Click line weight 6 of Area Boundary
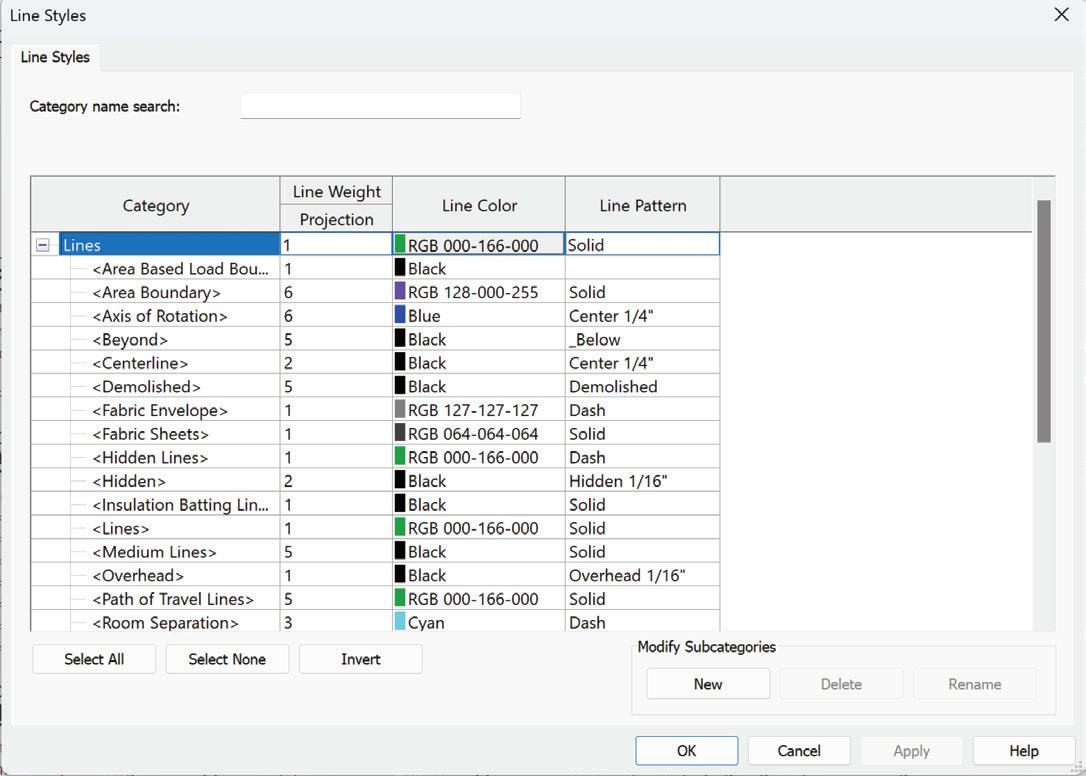Screen dimensions: 1086x776 pos(336,292)
